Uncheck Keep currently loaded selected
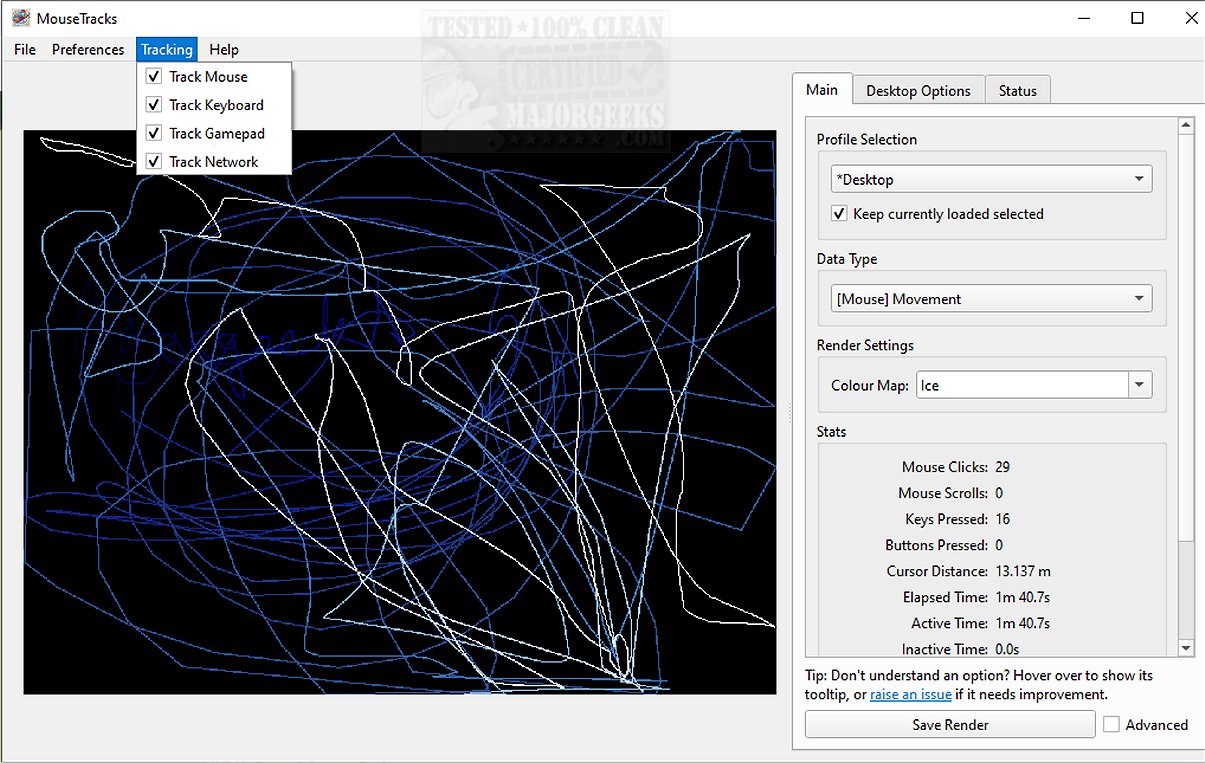 click(840, 214)
